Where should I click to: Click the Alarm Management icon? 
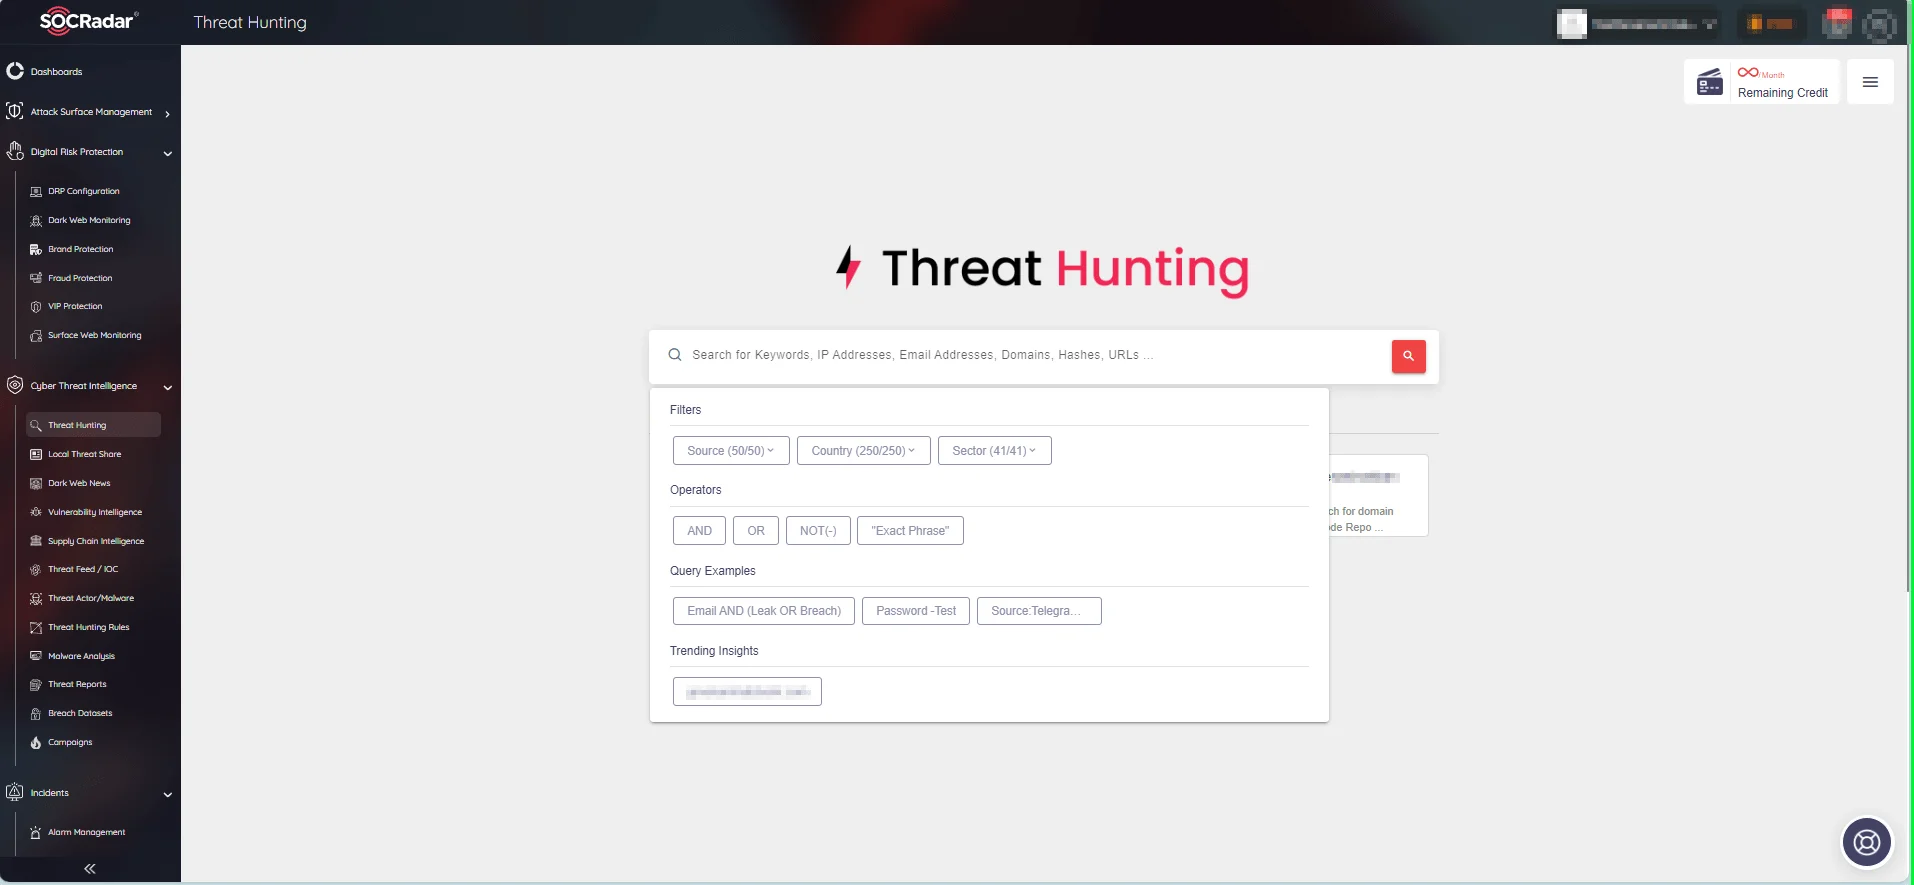point(36,833)
